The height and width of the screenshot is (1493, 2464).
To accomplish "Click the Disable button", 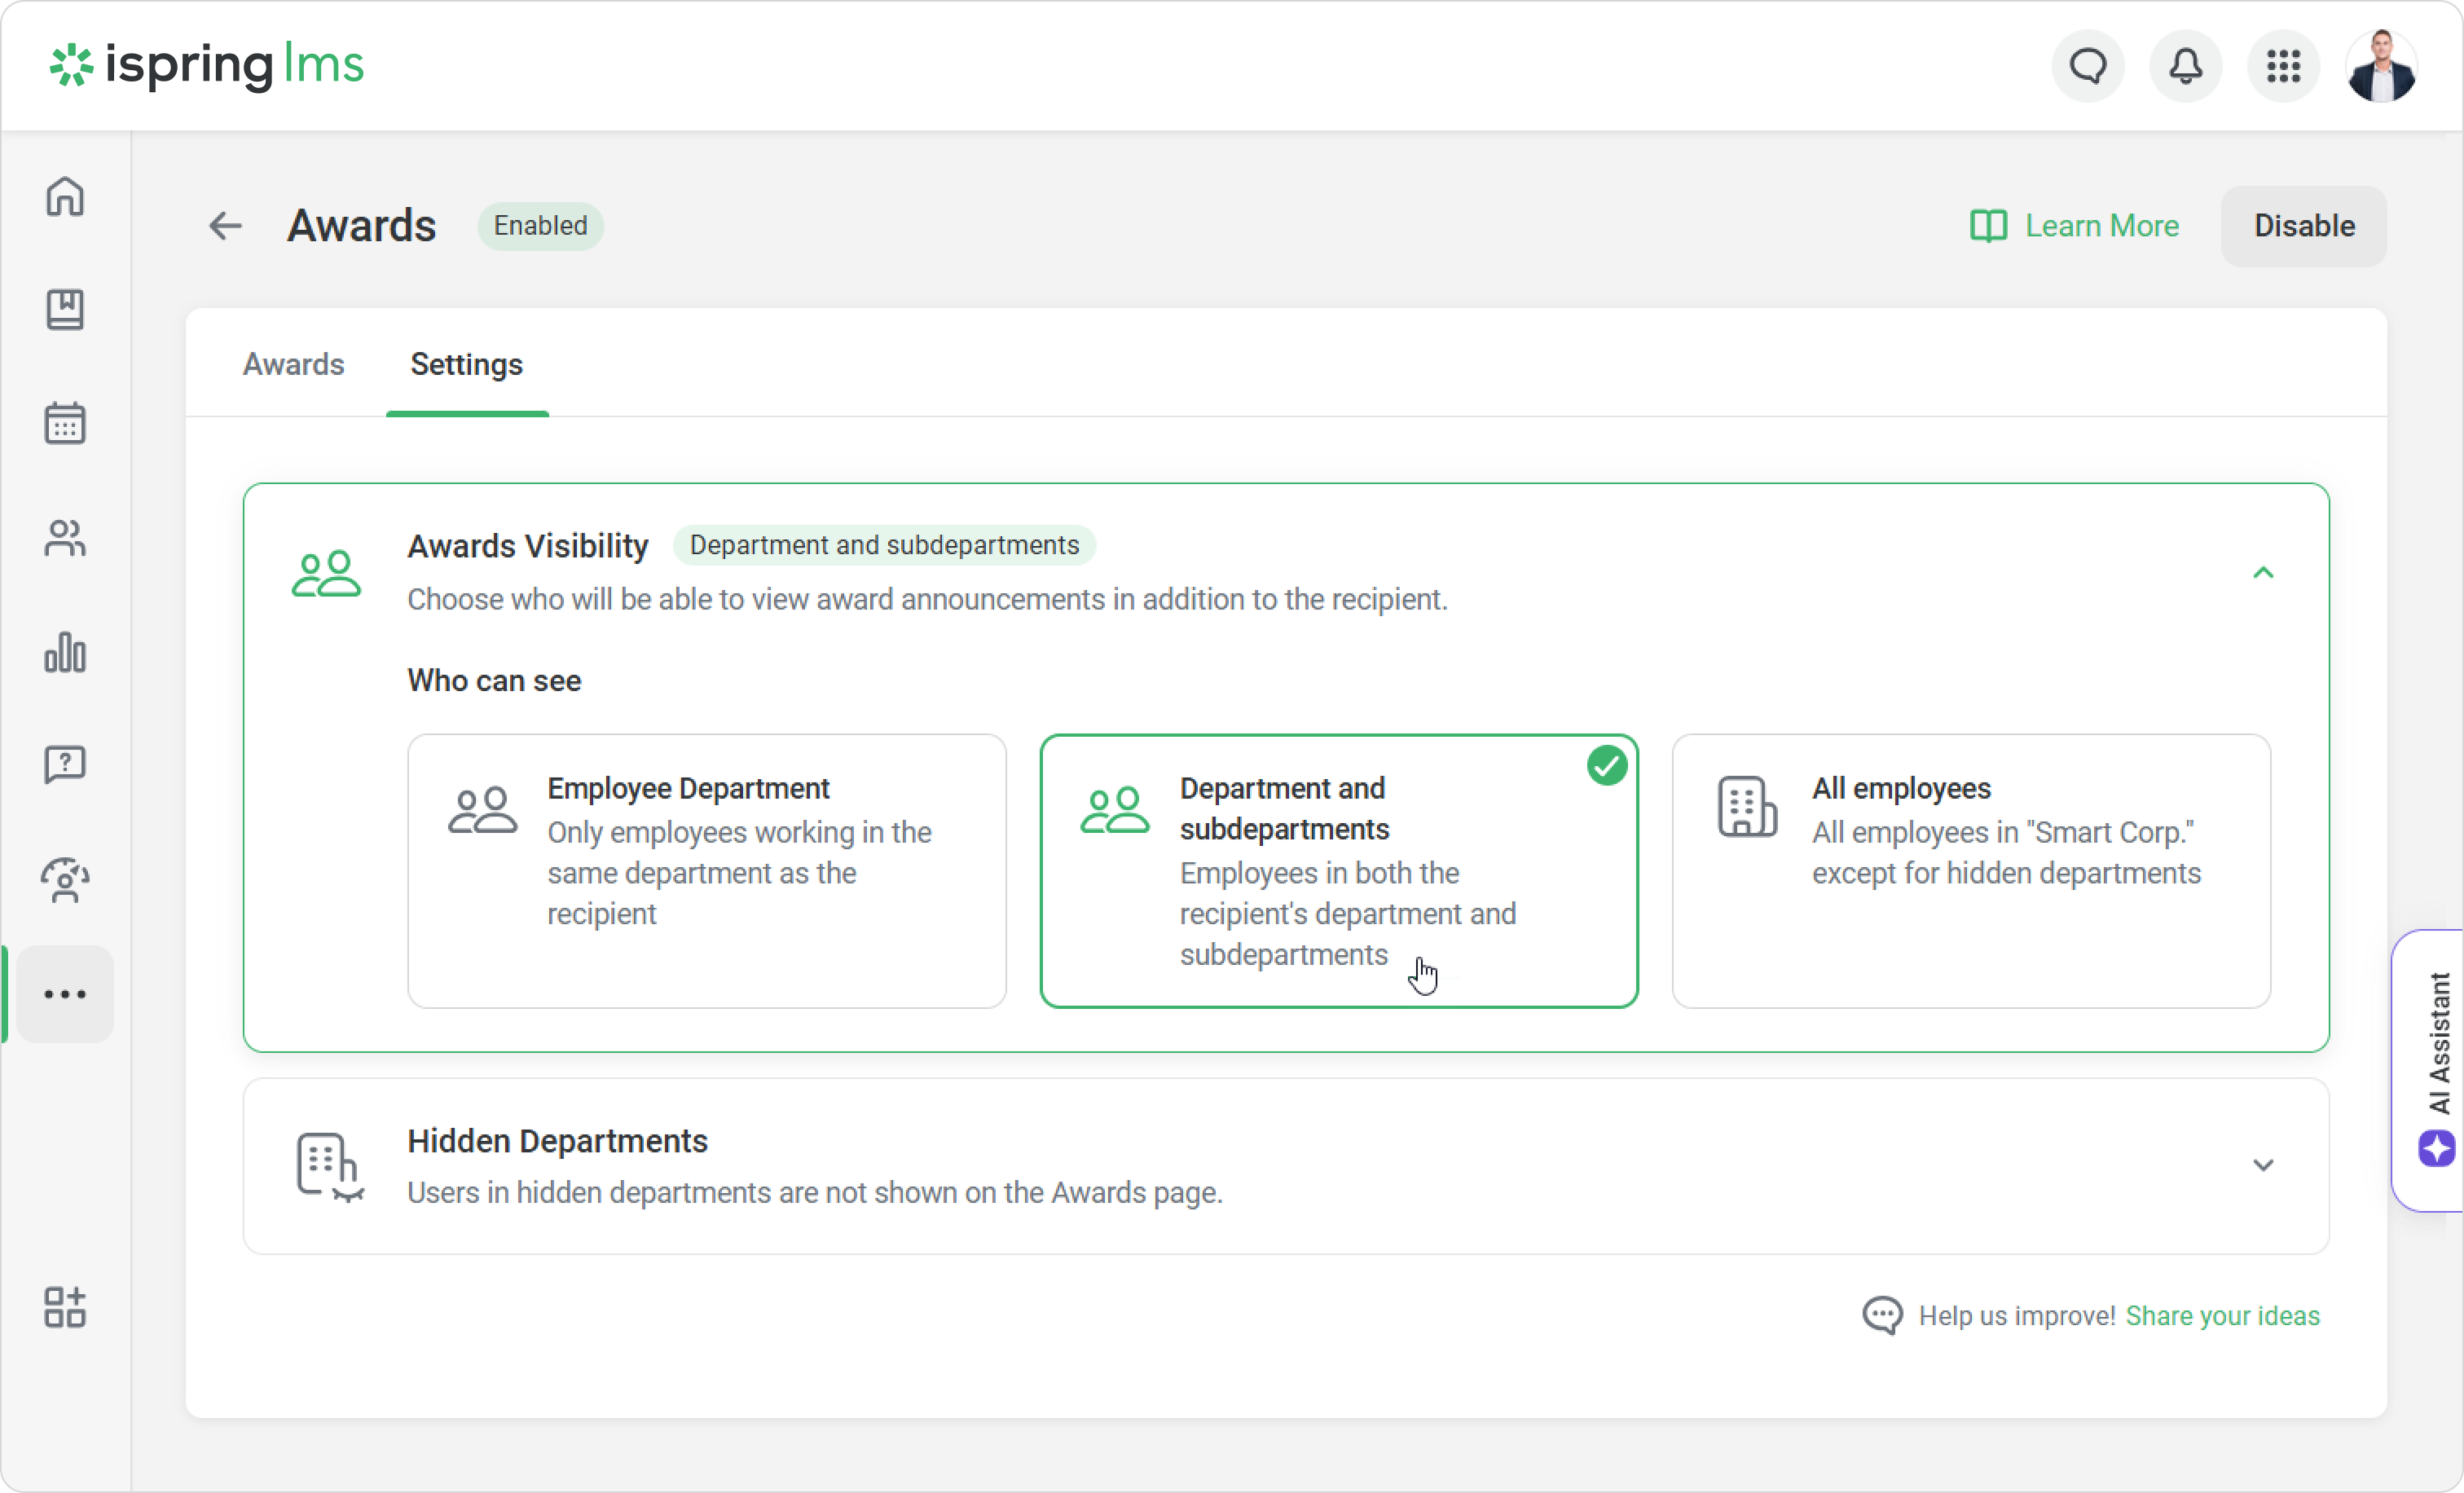I will point(2303,226).
